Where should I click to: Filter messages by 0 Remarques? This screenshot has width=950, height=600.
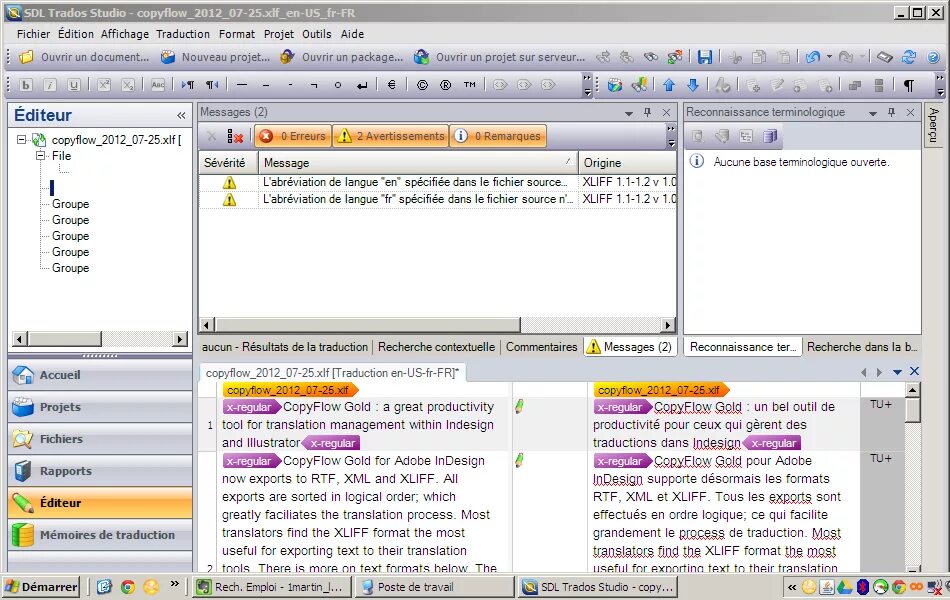coord(498,136)
